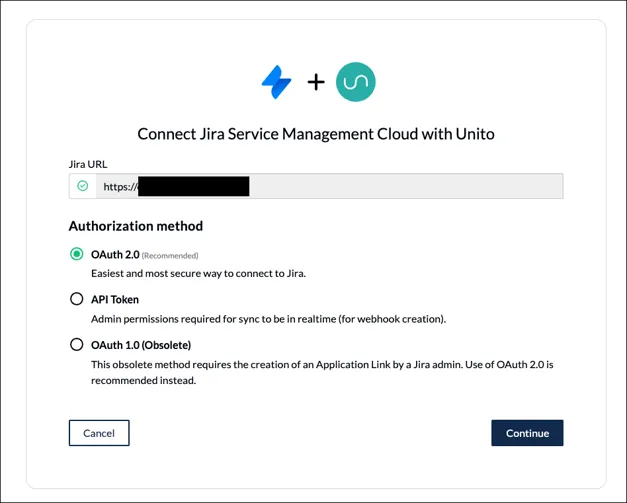This screenshot has width=627, height=503.
Task: Click the 'Jira URL' field label
Action: (88, 164)
